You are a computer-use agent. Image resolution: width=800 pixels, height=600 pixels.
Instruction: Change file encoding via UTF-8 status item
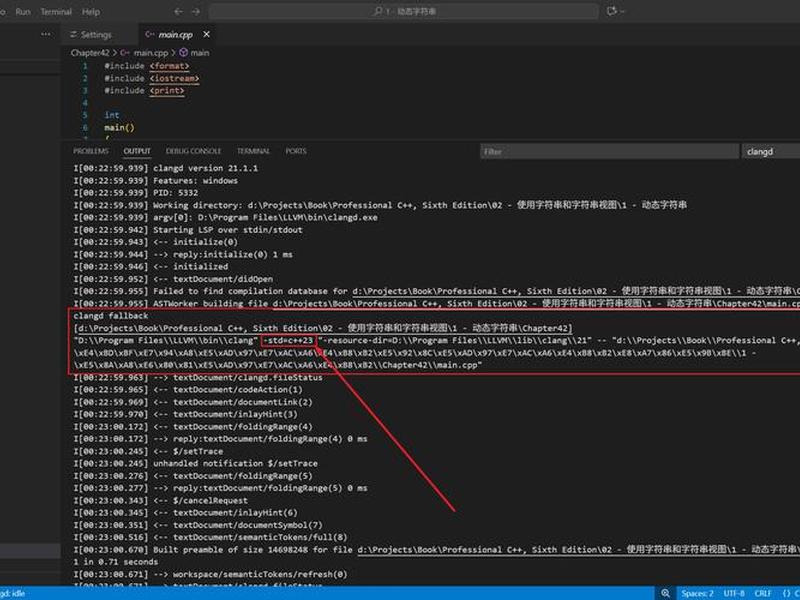click(734, 593)
